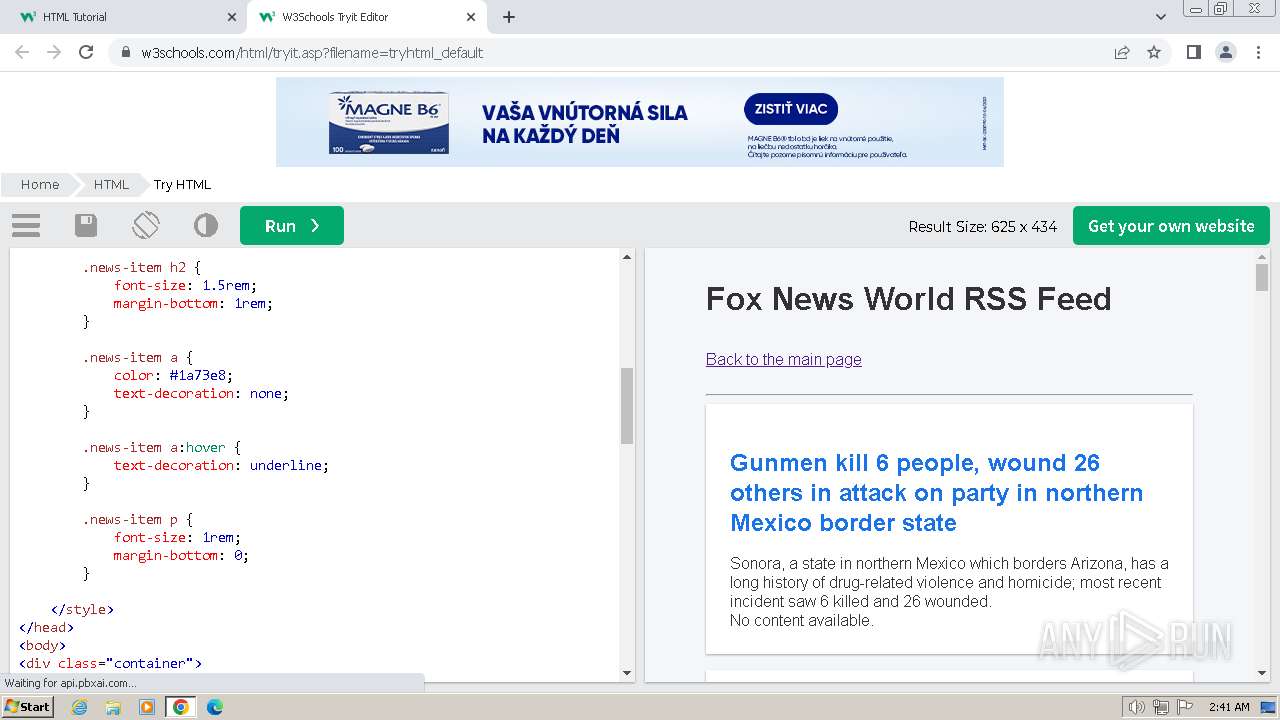Open the W3Schools hamburger menu
The width and height of the screenshot is (1280, 720).
(x=26, y=226)
